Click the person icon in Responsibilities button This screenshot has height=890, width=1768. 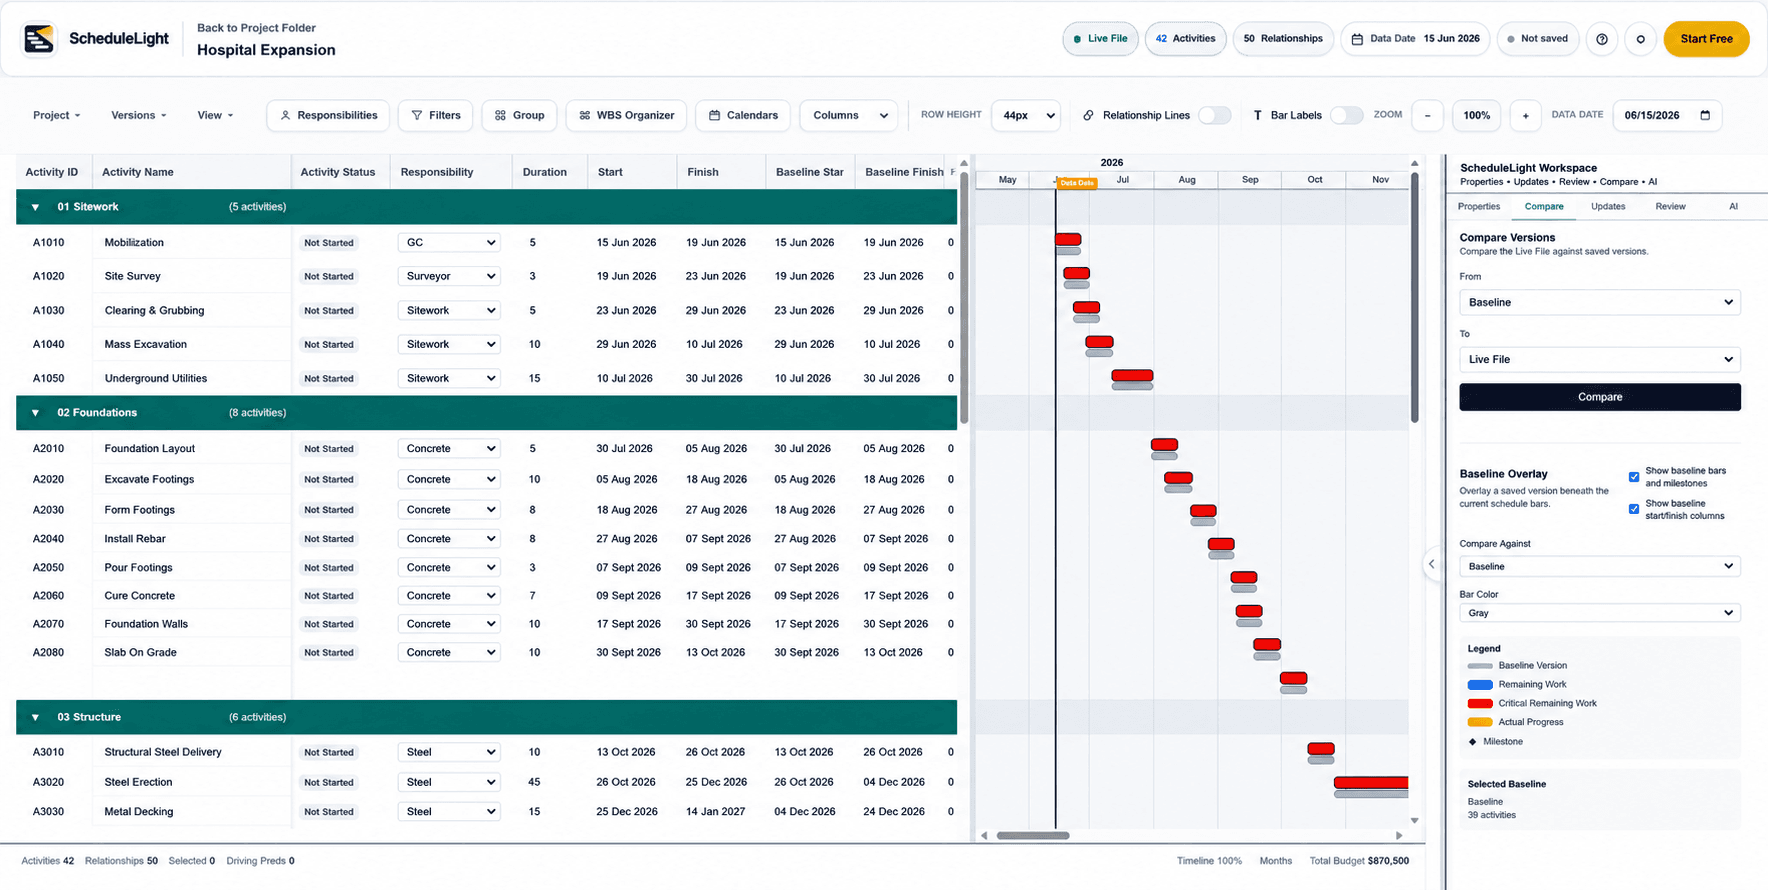point(285,115)
